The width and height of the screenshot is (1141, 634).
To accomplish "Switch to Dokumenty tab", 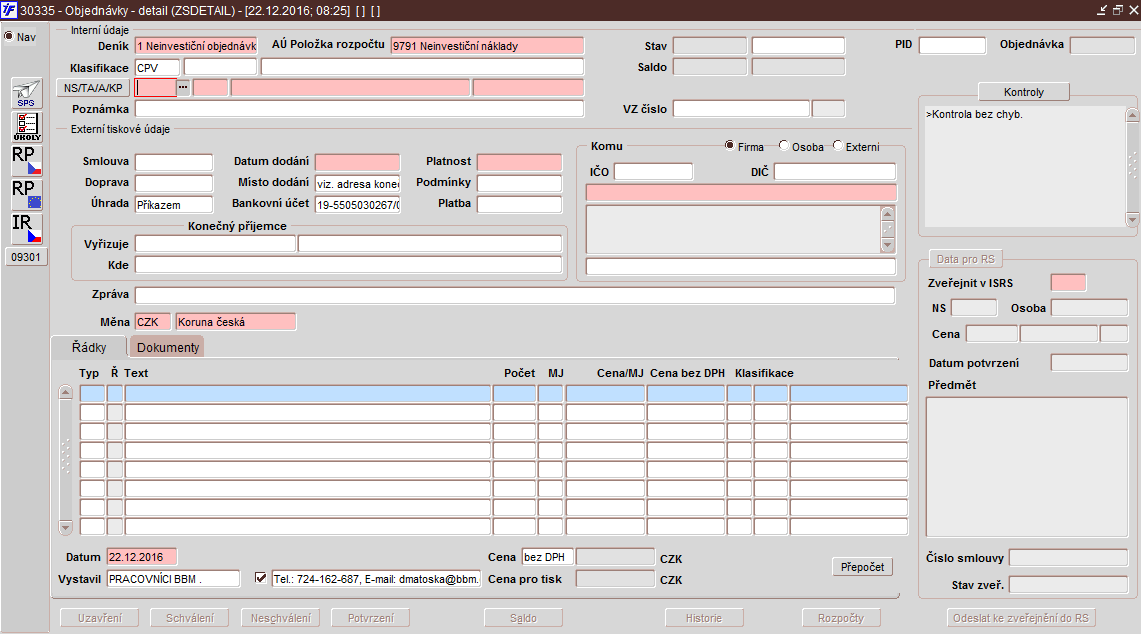I will tap(167, 347).
